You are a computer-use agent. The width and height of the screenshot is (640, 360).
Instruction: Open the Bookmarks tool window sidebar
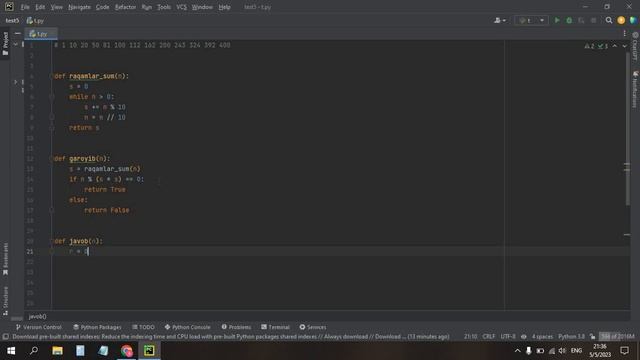click(x=5, y=259)
